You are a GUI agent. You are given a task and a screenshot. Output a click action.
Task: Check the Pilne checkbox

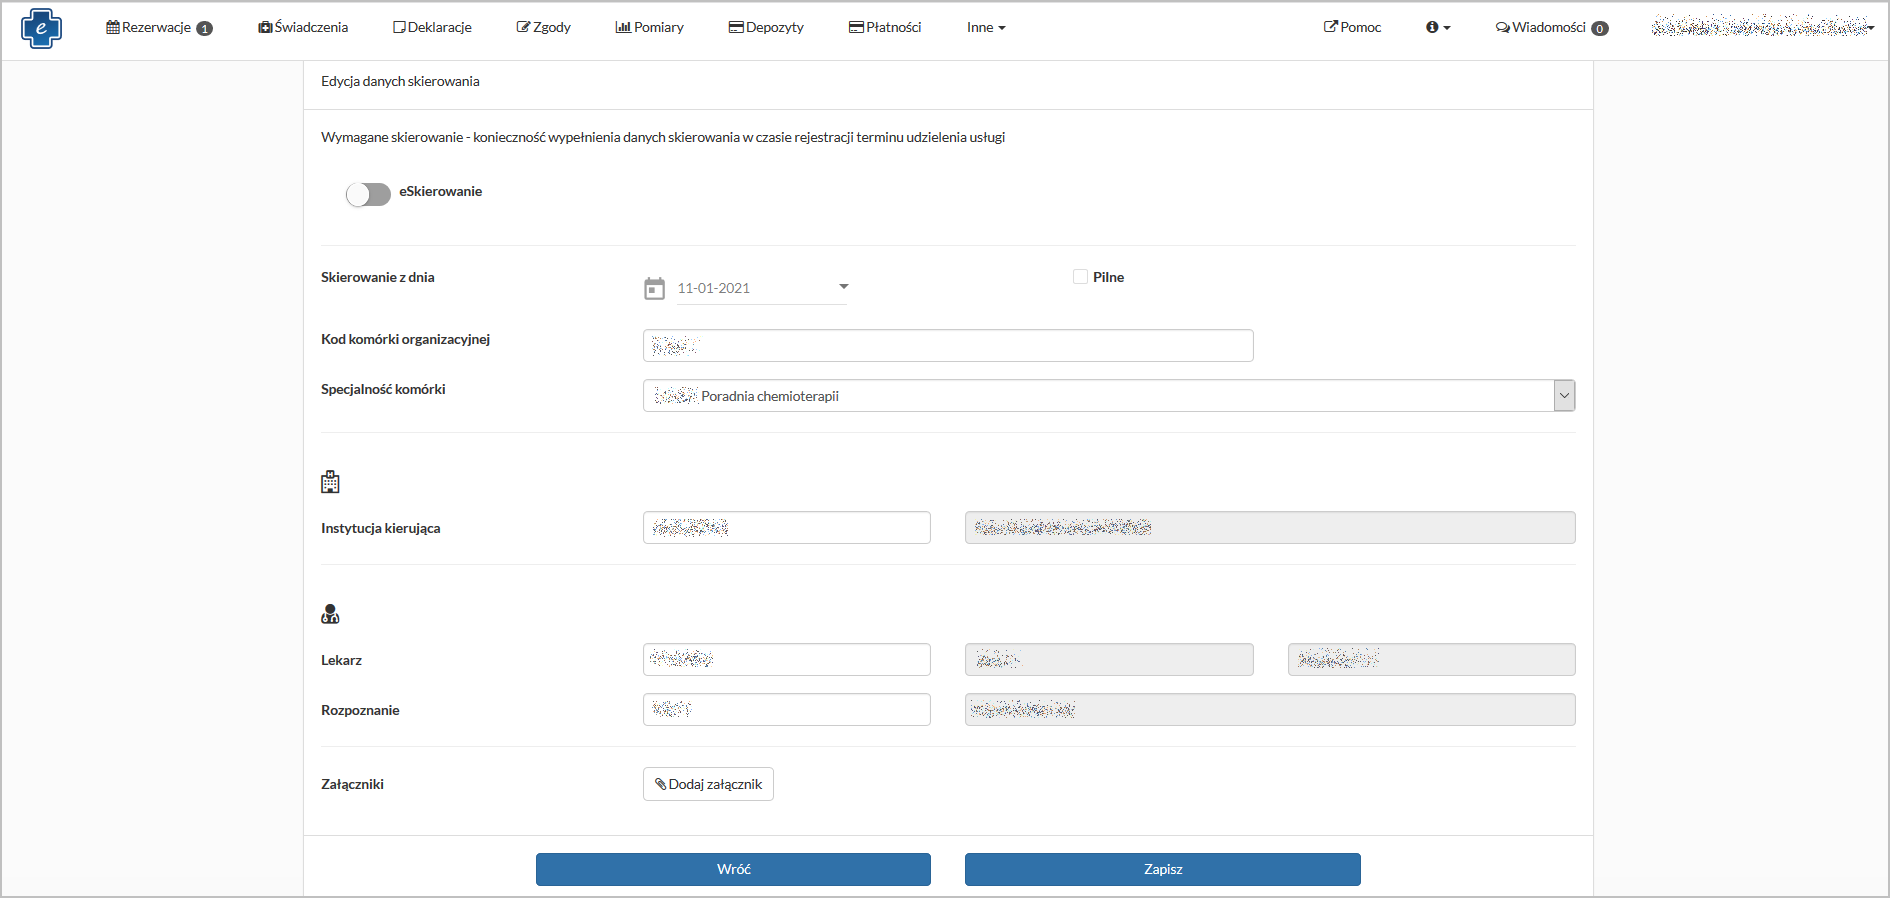click(1080, 277)
